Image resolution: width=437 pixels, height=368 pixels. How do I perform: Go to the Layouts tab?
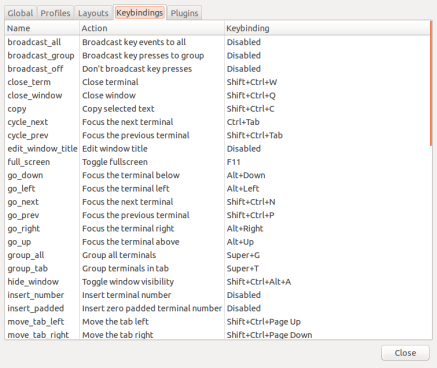click(93, 13)
